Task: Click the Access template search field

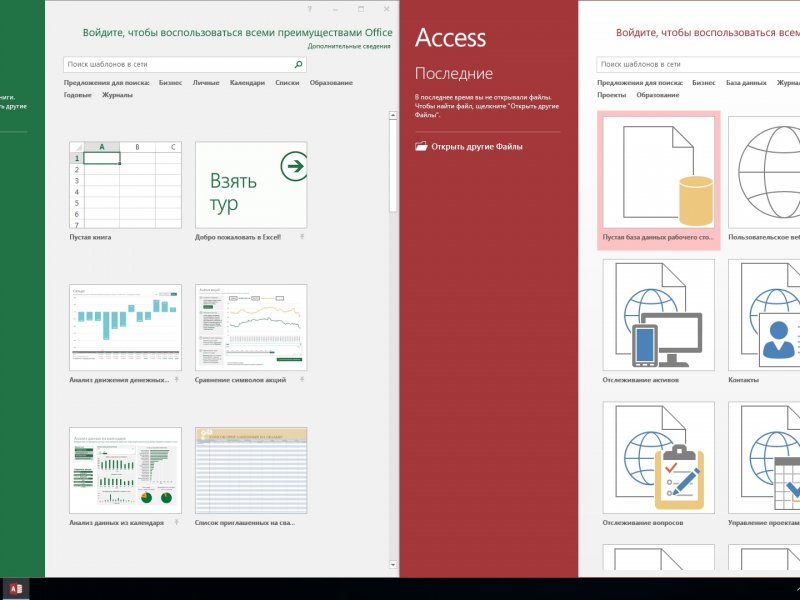Action: [x=698, y=64]
